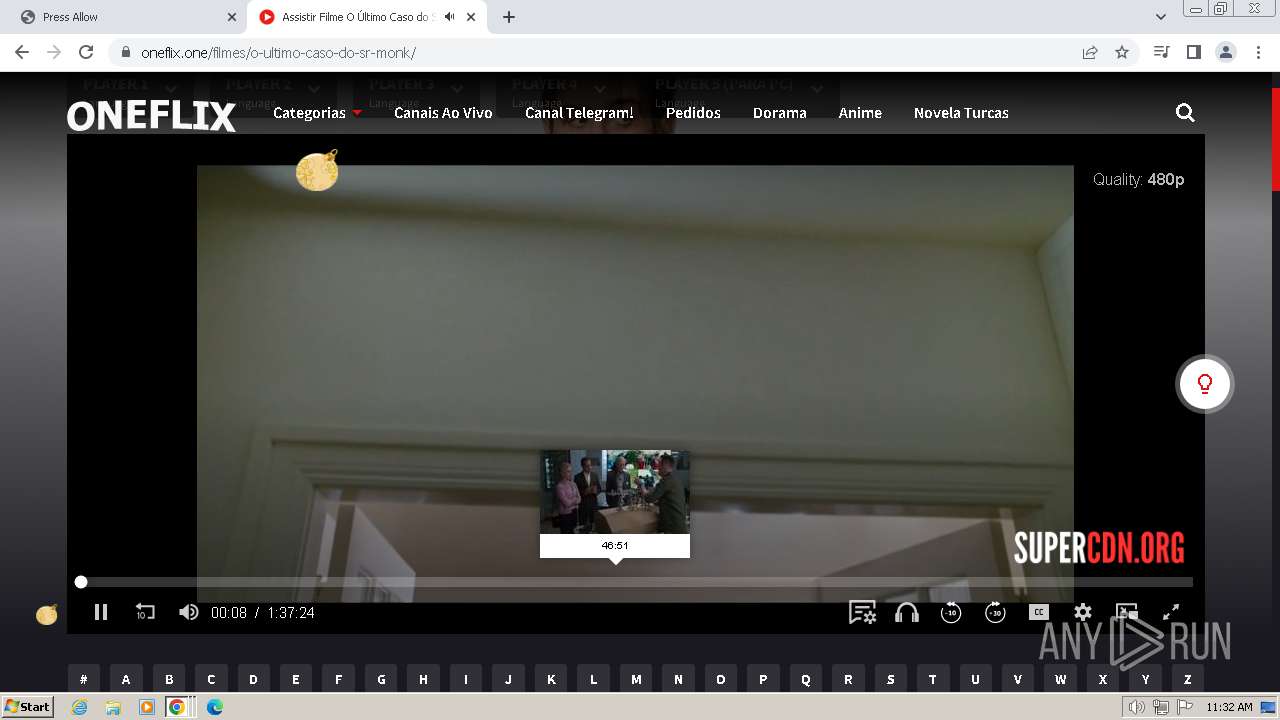Open Anime menu item

point(860,113)
